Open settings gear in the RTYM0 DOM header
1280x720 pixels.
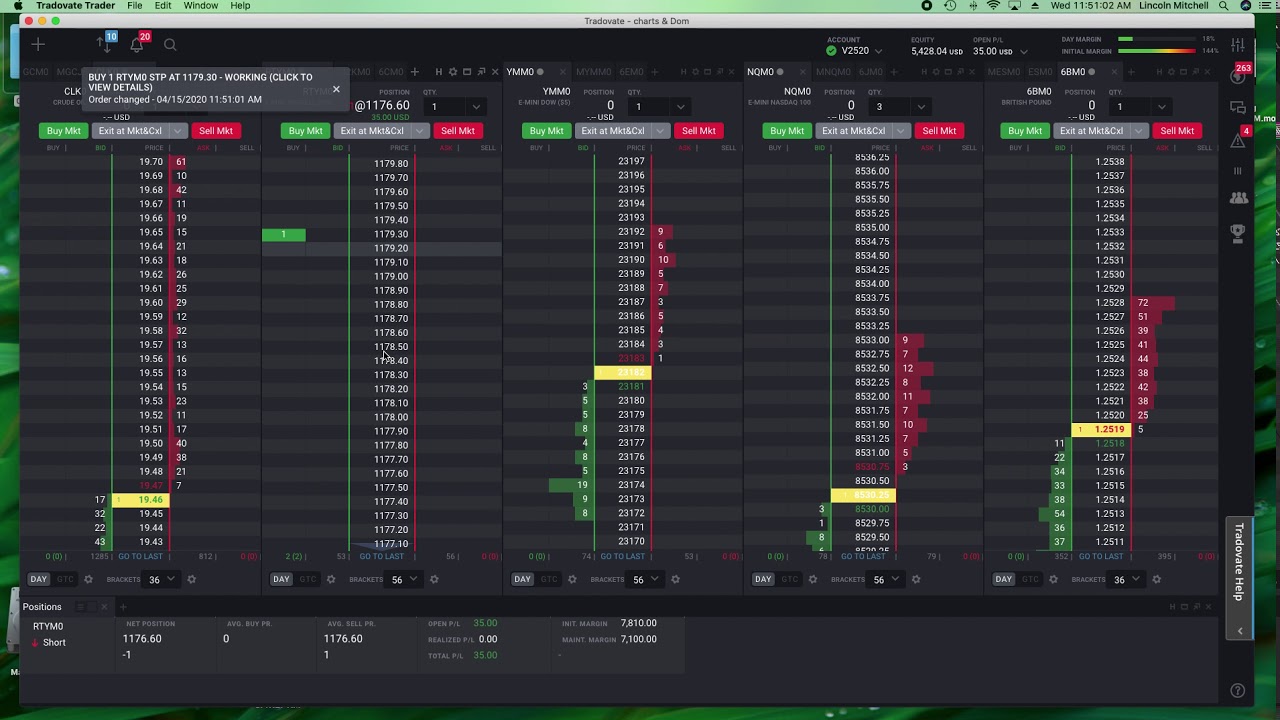[453, 72]
